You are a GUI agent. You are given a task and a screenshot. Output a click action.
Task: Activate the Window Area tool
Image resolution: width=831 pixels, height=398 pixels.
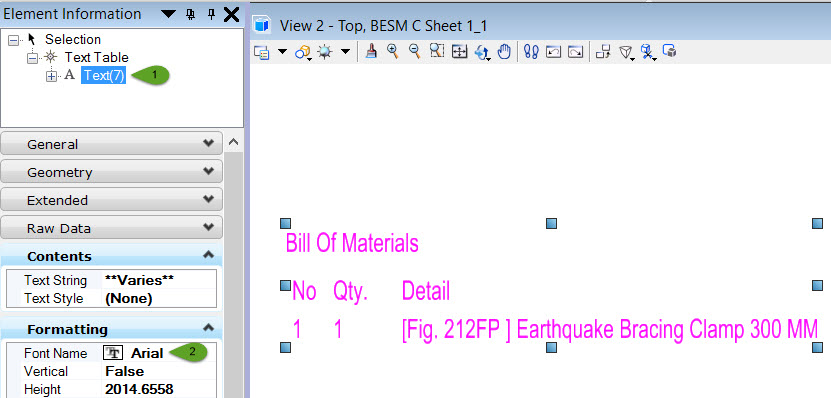(x=437, y=51)
